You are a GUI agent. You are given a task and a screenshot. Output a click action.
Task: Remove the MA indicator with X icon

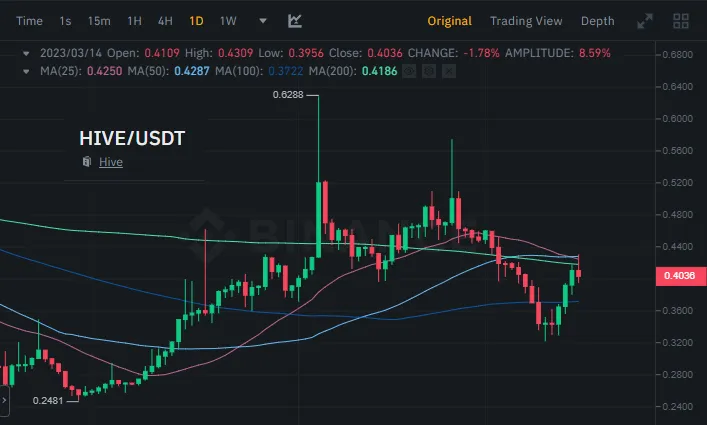pyautogui.click(x=449, y=71)
